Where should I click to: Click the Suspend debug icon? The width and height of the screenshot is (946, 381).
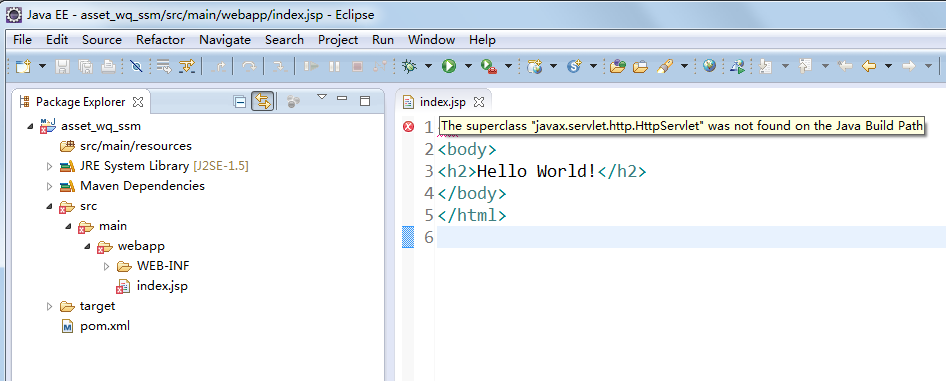coord(334,66)
